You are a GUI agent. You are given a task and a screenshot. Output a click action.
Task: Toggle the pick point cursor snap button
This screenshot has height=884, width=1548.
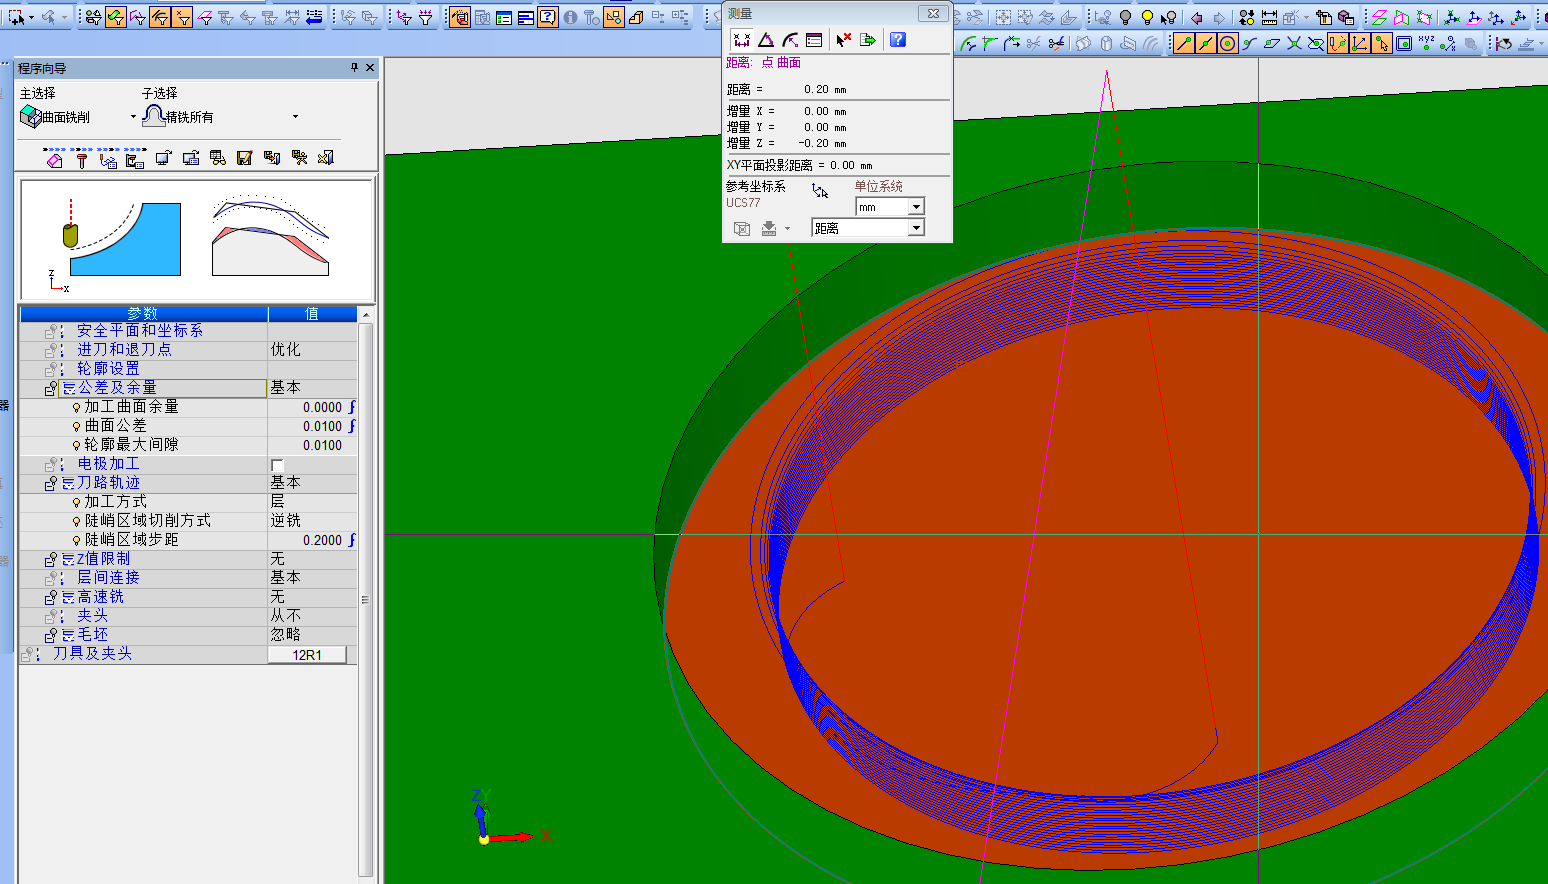coord(1382,43)
